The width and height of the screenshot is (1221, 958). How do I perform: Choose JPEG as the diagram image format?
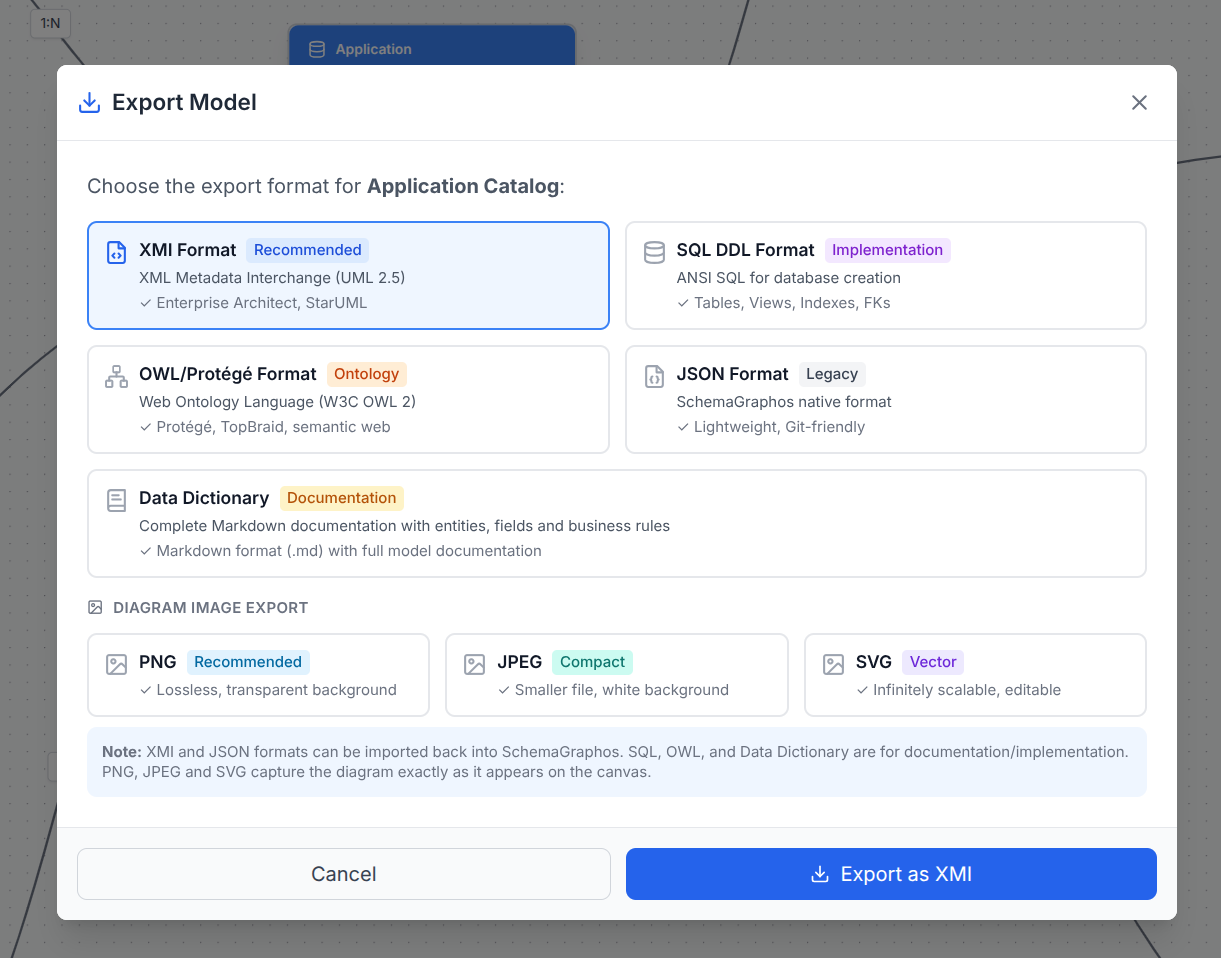(x=616, y=674)
